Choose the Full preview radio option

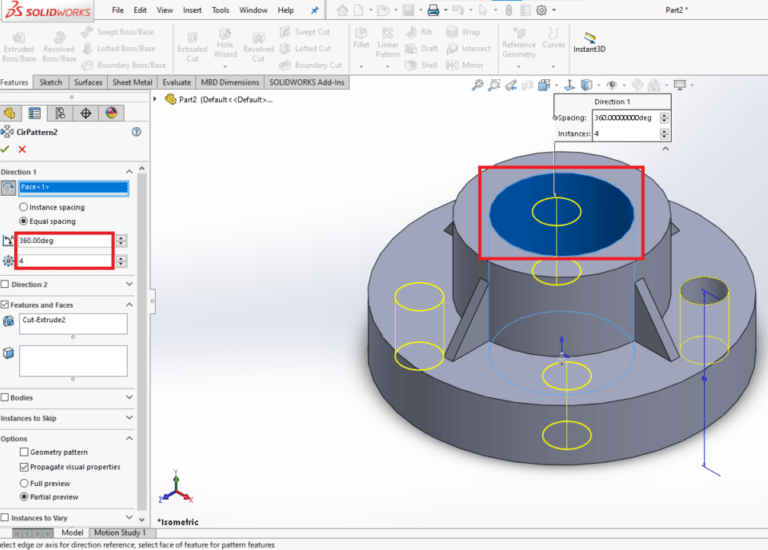click(24, 482)
